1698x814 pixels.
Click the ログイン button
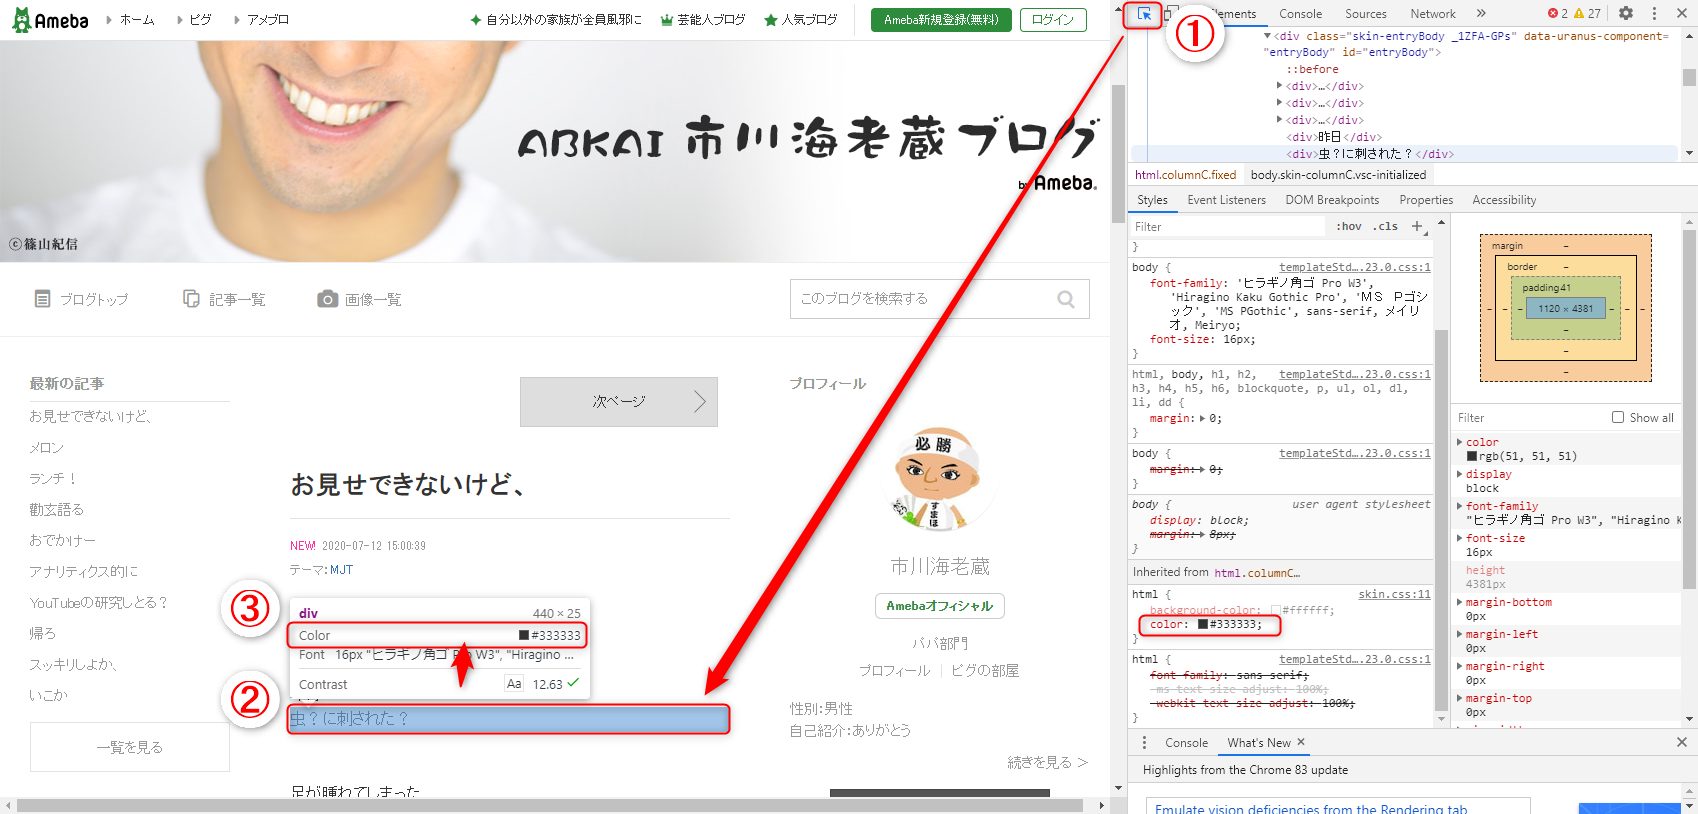click(1053, 20)
